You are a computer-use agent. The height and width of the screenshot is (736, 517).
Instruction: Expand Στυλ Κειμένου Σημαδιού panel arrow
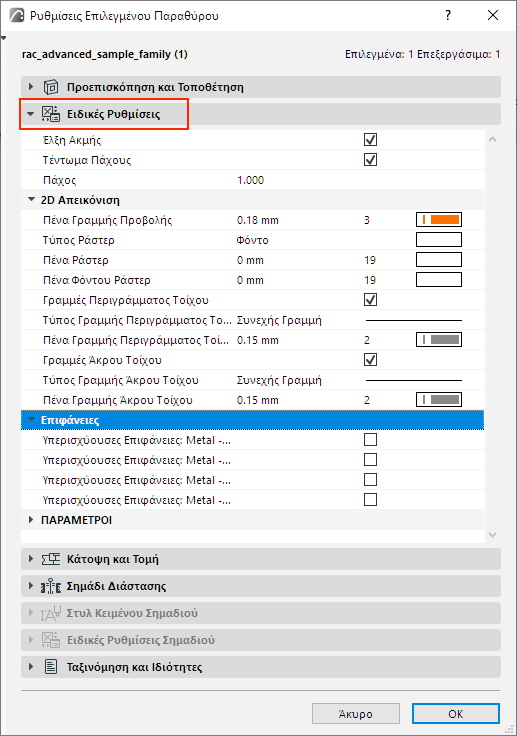[x=31, y=613]
